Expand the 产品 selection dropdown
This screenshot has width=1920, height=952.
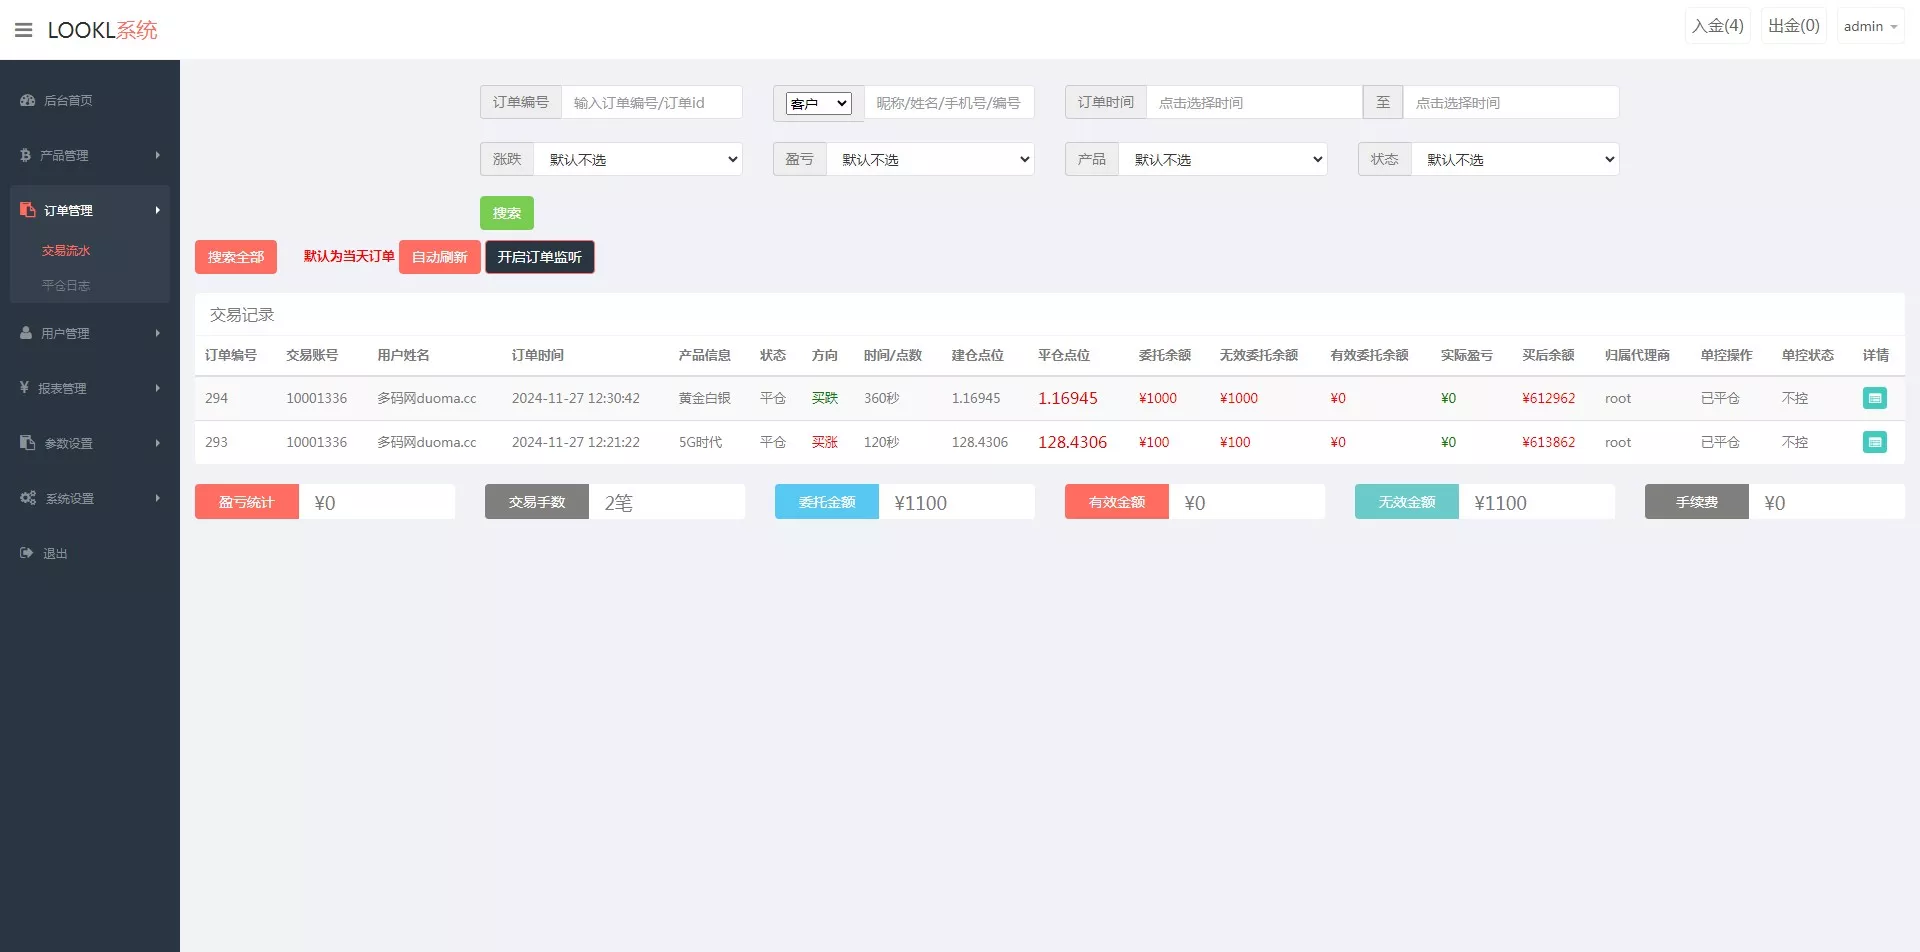(1222, 159)
